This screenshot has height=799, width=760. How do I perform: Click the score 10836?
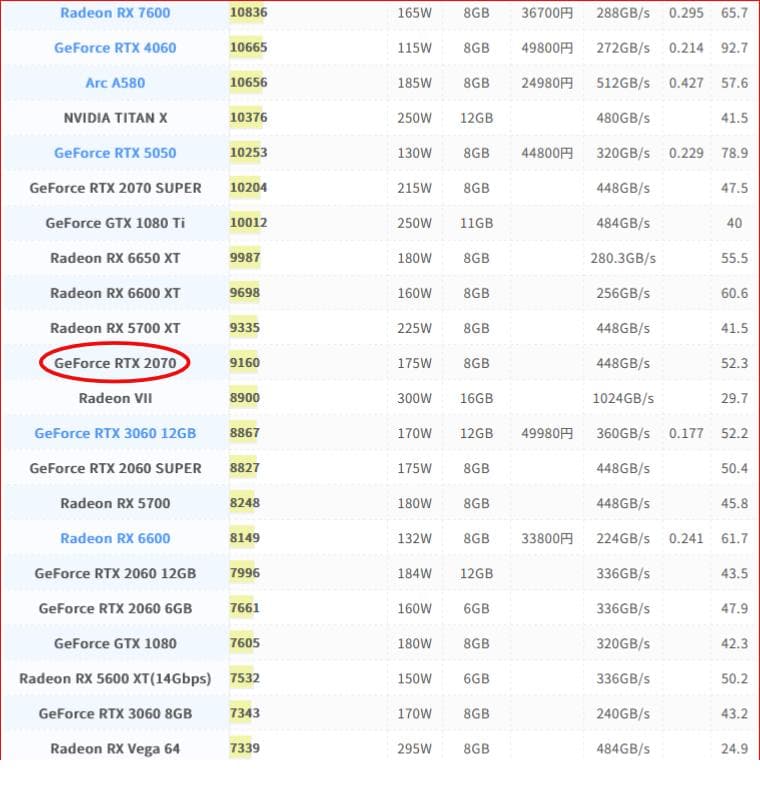pyautogui.click(x=248, y=12)
